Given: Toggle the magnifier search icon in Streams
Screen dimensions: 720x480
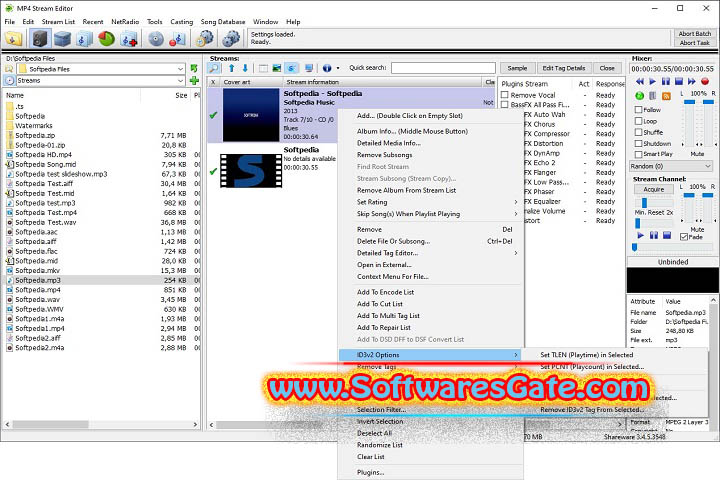Looking at the screenshot, I should point(214,68).
